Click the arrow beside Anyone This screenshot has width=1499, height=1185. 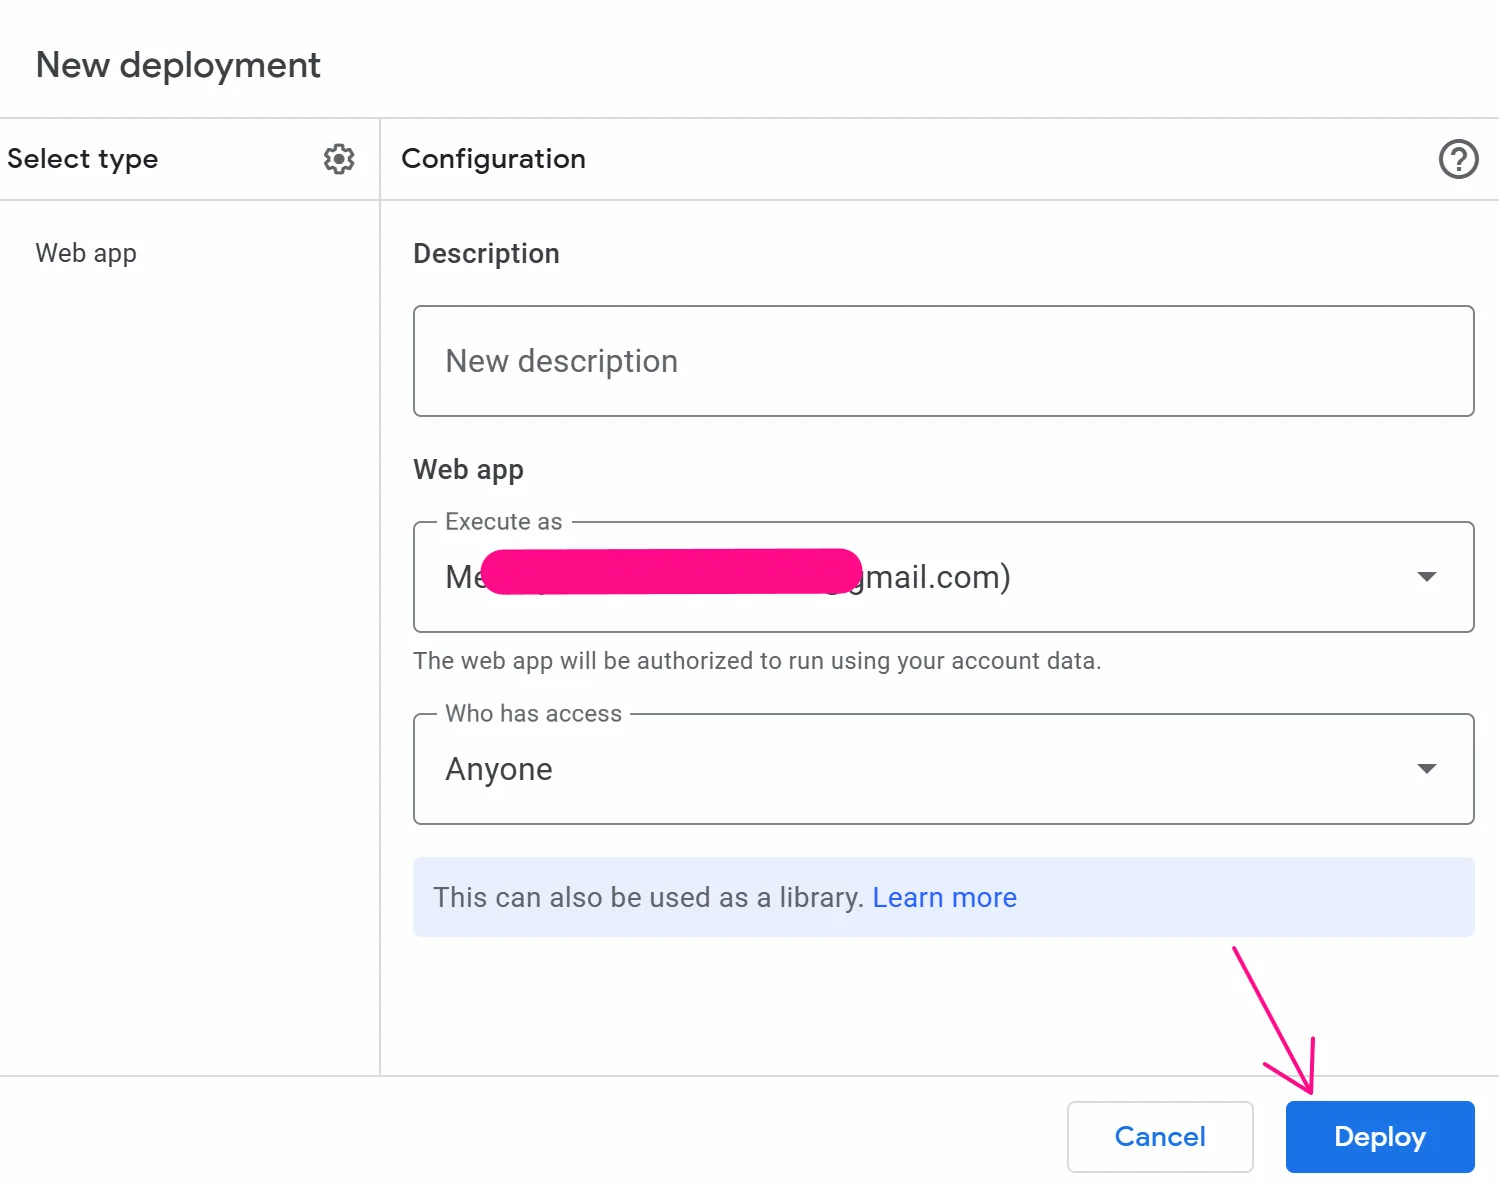click(1427, 769)
